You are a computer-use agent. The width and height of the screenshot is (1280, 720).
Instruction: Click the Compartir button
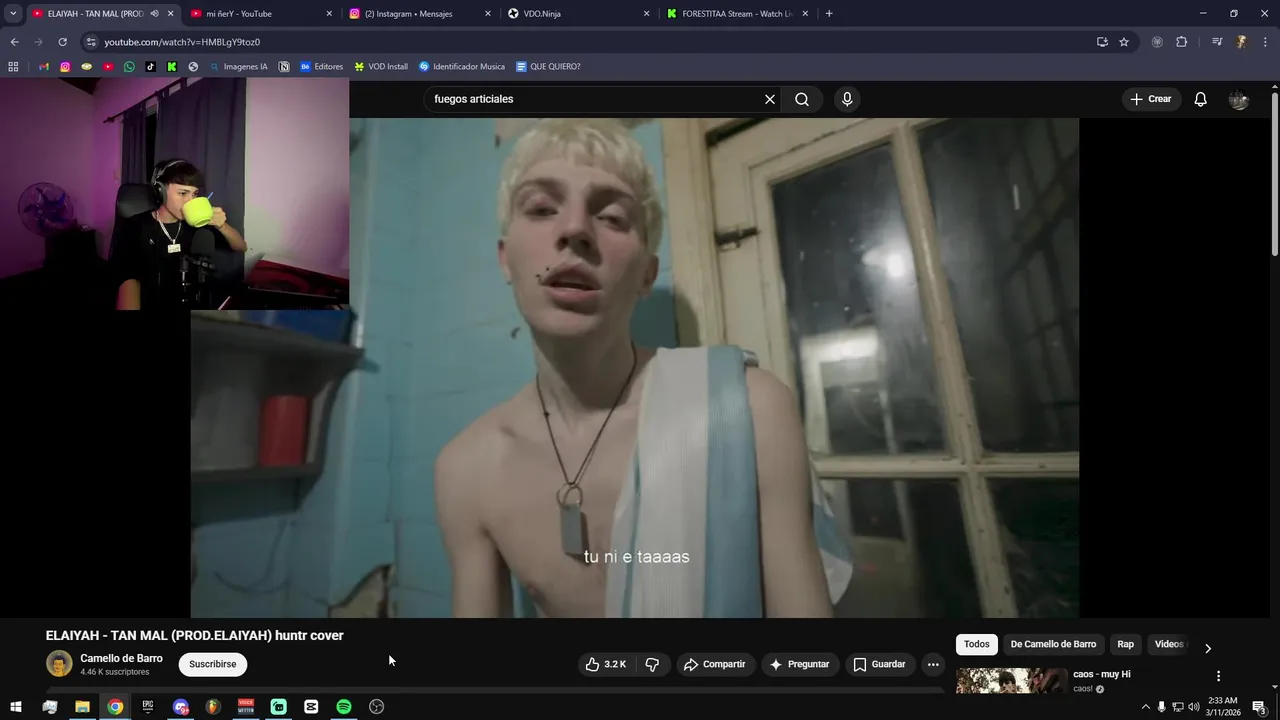[x=714, y=664]
